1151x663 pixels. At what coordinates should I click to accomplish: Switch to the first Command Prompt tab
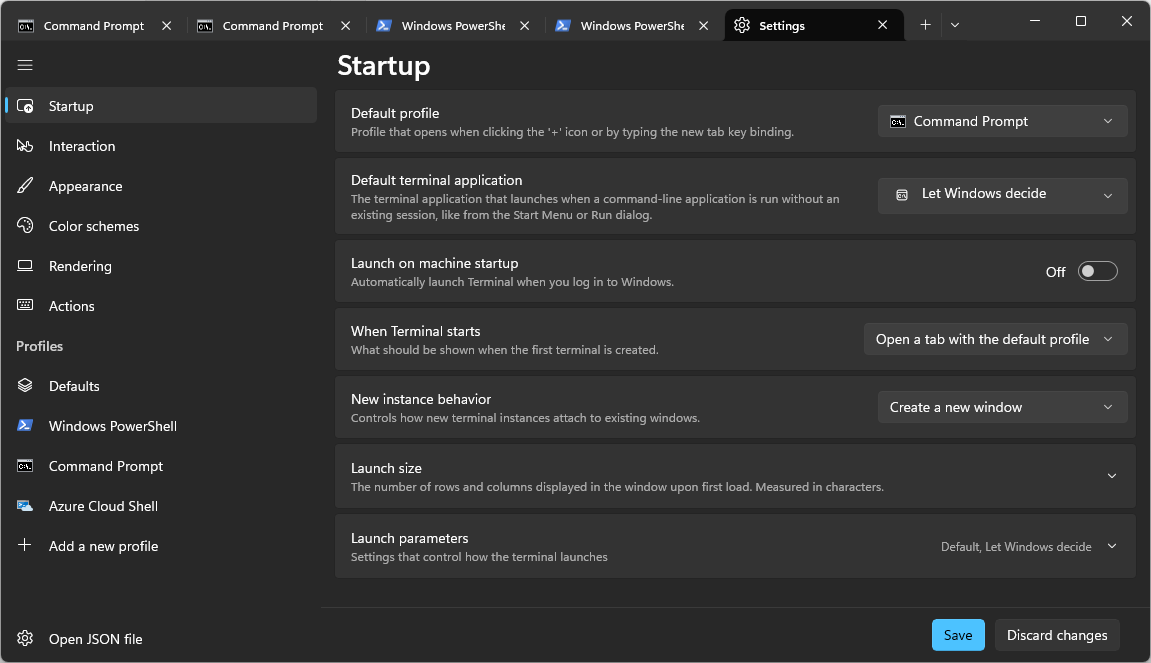coord(93,26)
